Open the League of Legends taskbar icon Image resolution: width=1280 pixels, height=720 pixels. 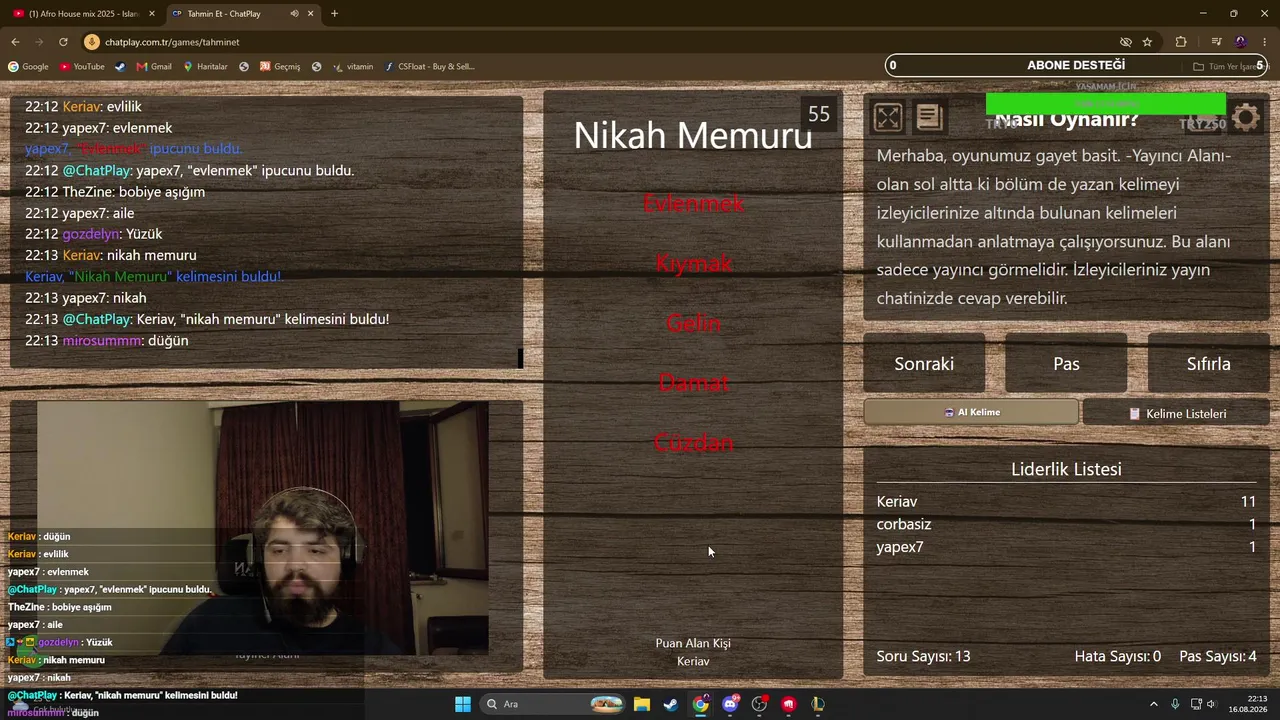coord(818,704)
